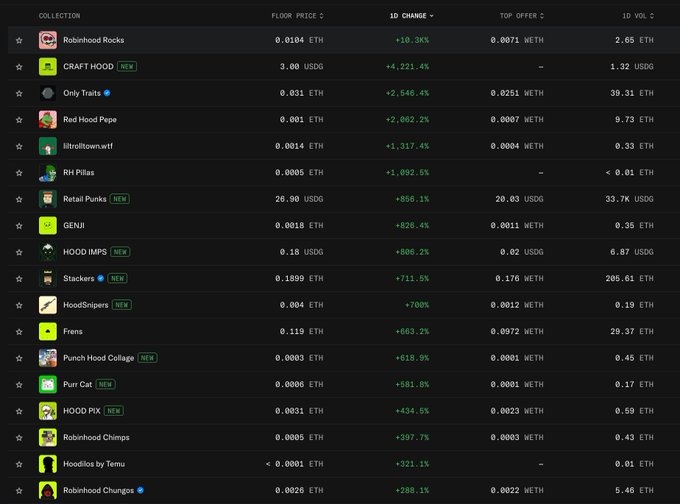
Task: Toggle the GENJI favorite star
Action: coord(19,226)
